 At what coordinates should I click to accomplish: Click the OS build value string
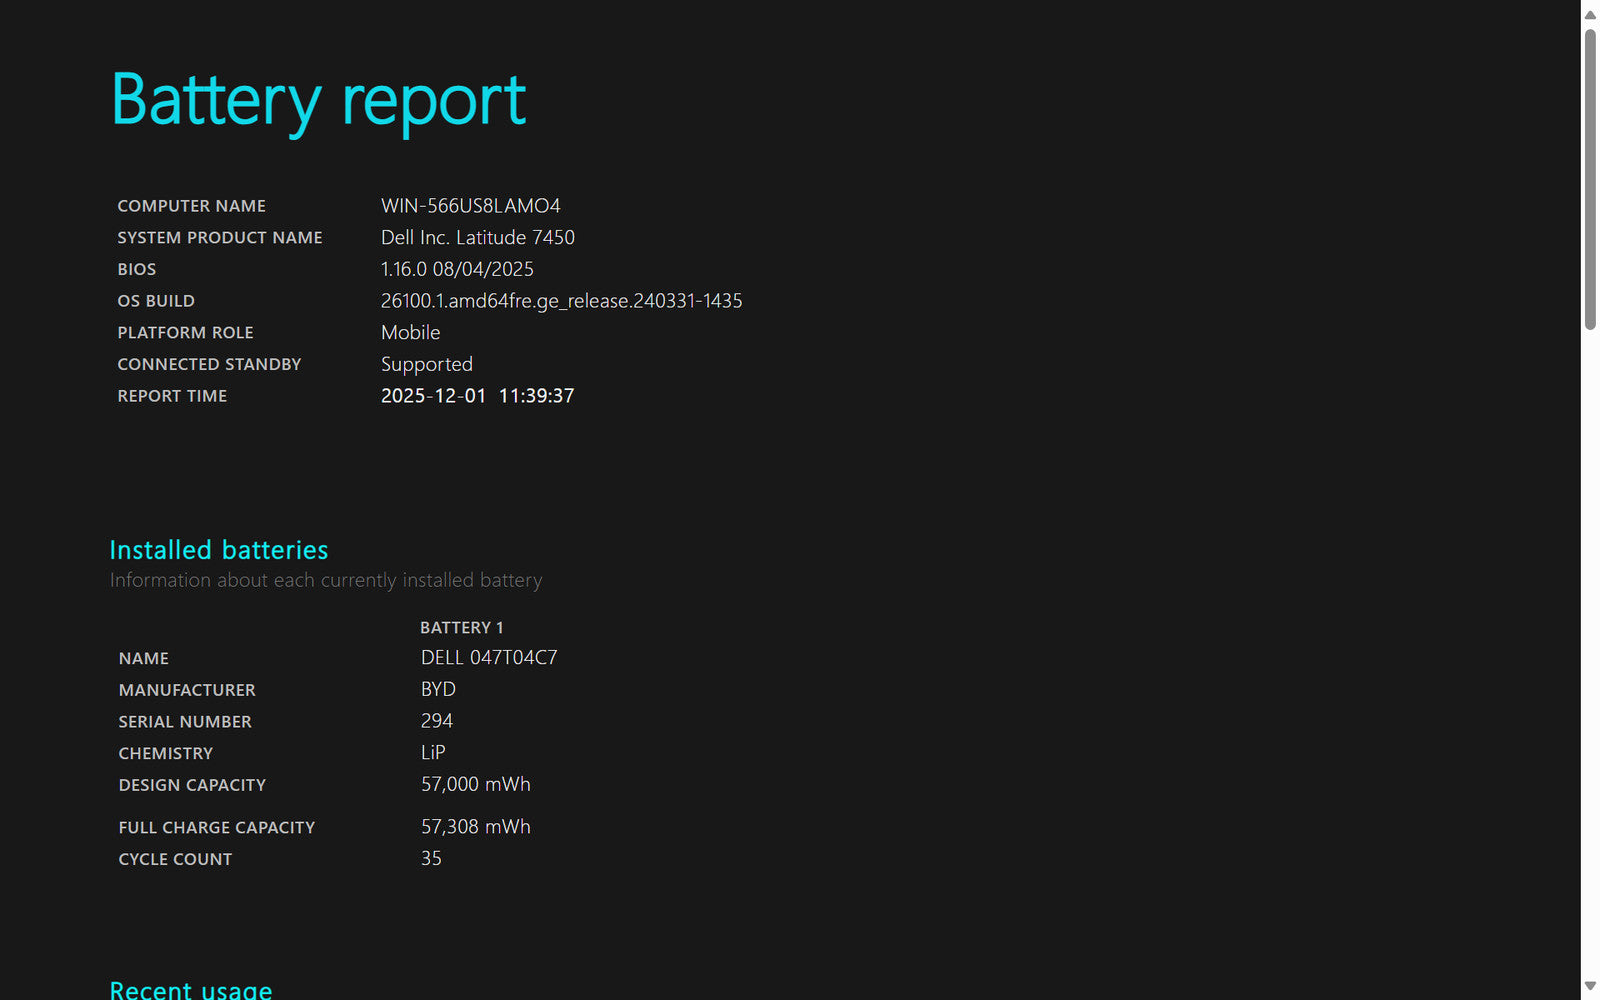561,301
